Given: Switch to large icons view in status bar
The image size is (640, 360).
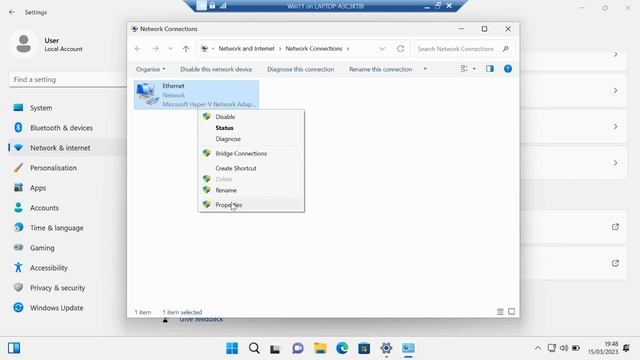Looking at the screenshot, I should tap(511, 312).
